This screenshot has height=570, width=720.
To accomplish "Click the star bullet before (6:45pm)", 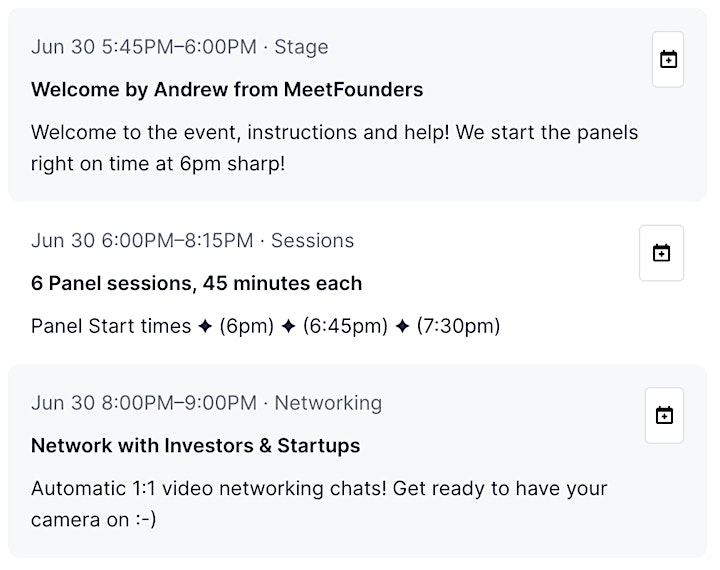I will point(288,326).
